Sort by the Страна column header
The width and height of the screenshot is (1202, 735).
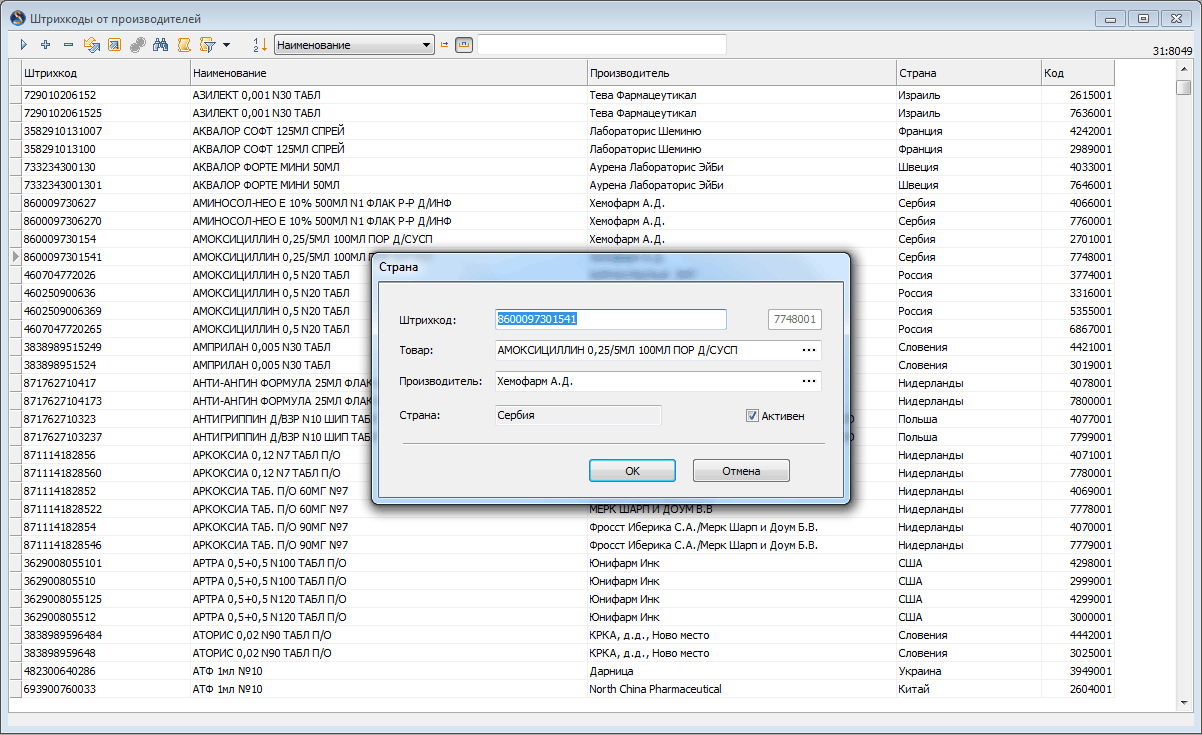click(968, 73)
